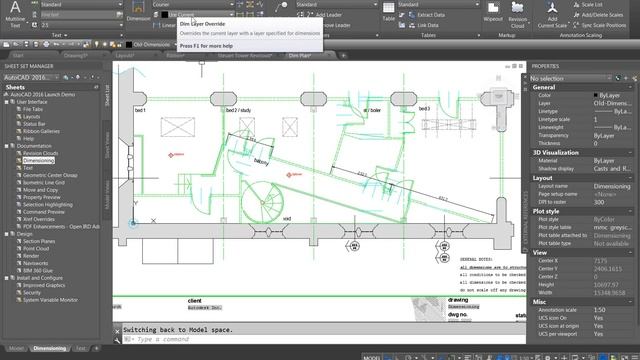Click the command line input field
This screenshot has width=640, height=360.
[324, 339]
